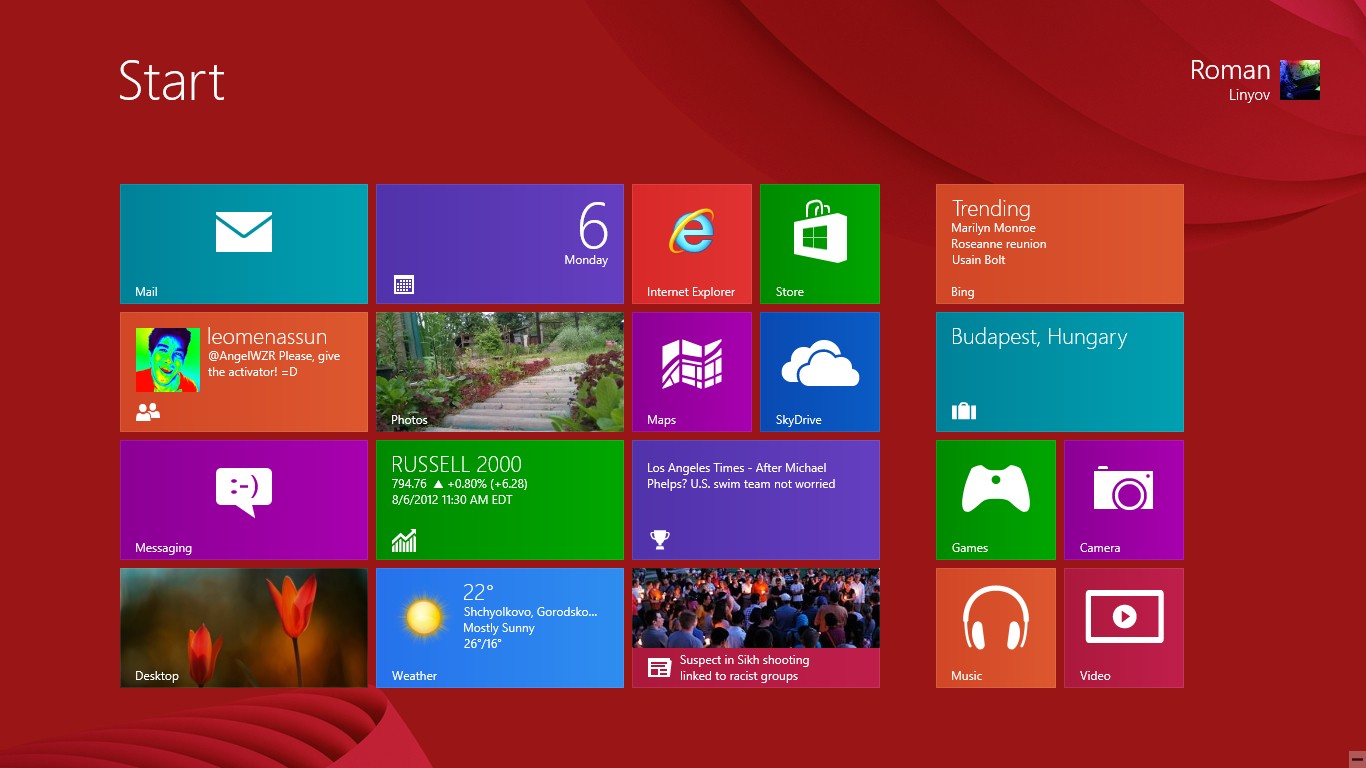Open the Photos tile garden picture
The width and height of the screenshot is (1366, 768).
coord(500,372)
